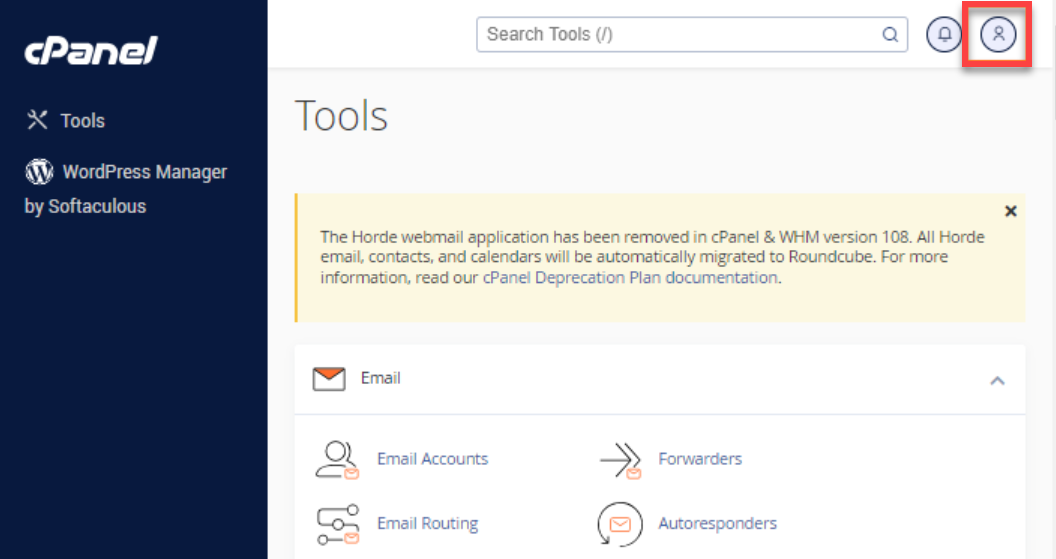Open WordPress Manager by Softaculous
This screenshot has height=559, width=1056.
pyautogui.click(x=144, y=172)
